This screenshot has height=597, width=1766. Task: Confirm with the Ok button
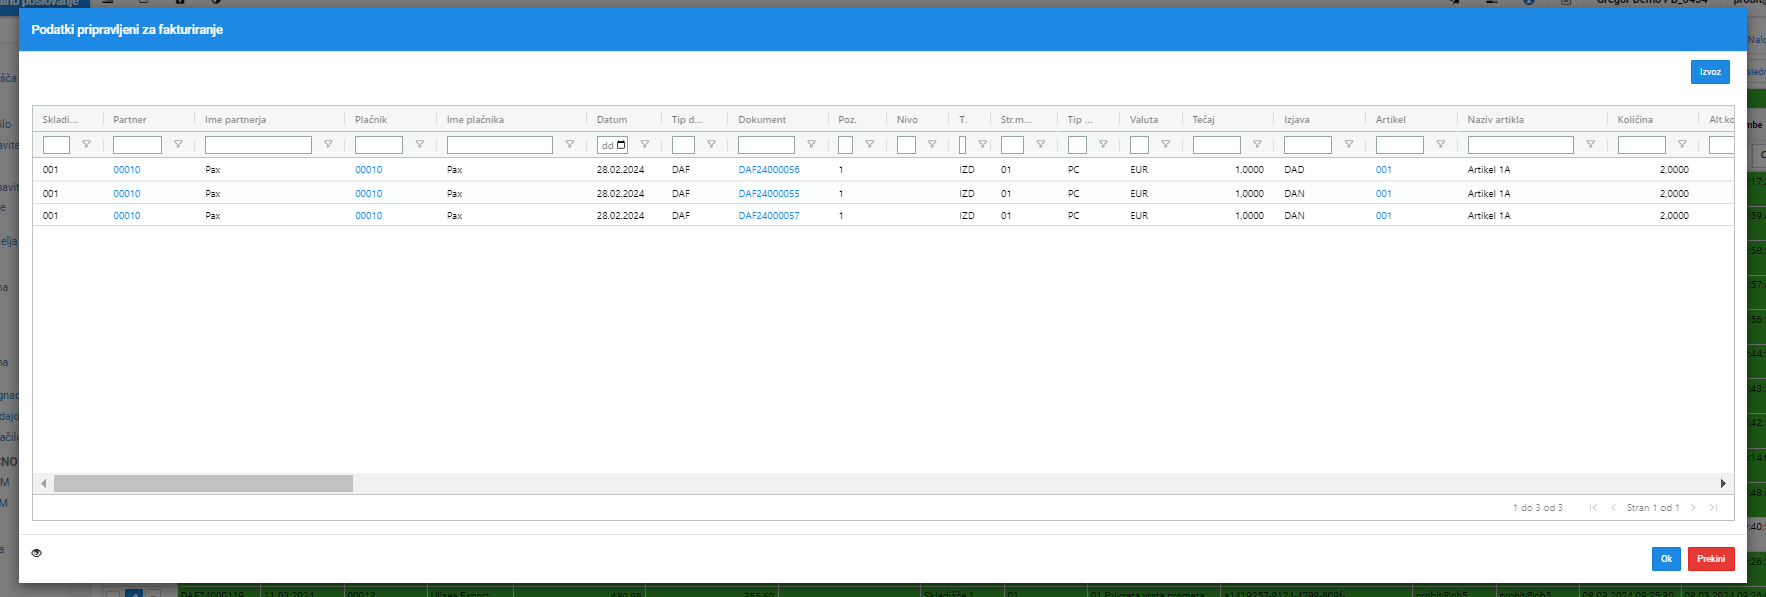(1666, 559)
